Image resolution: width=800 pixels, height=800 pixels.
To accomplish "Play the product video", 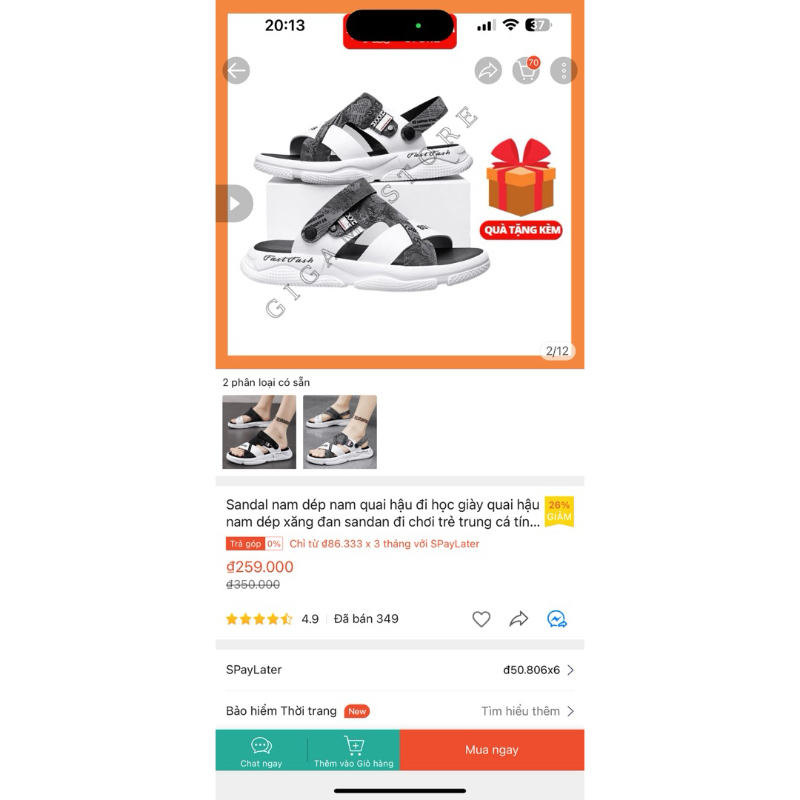I will click(234, 204).
